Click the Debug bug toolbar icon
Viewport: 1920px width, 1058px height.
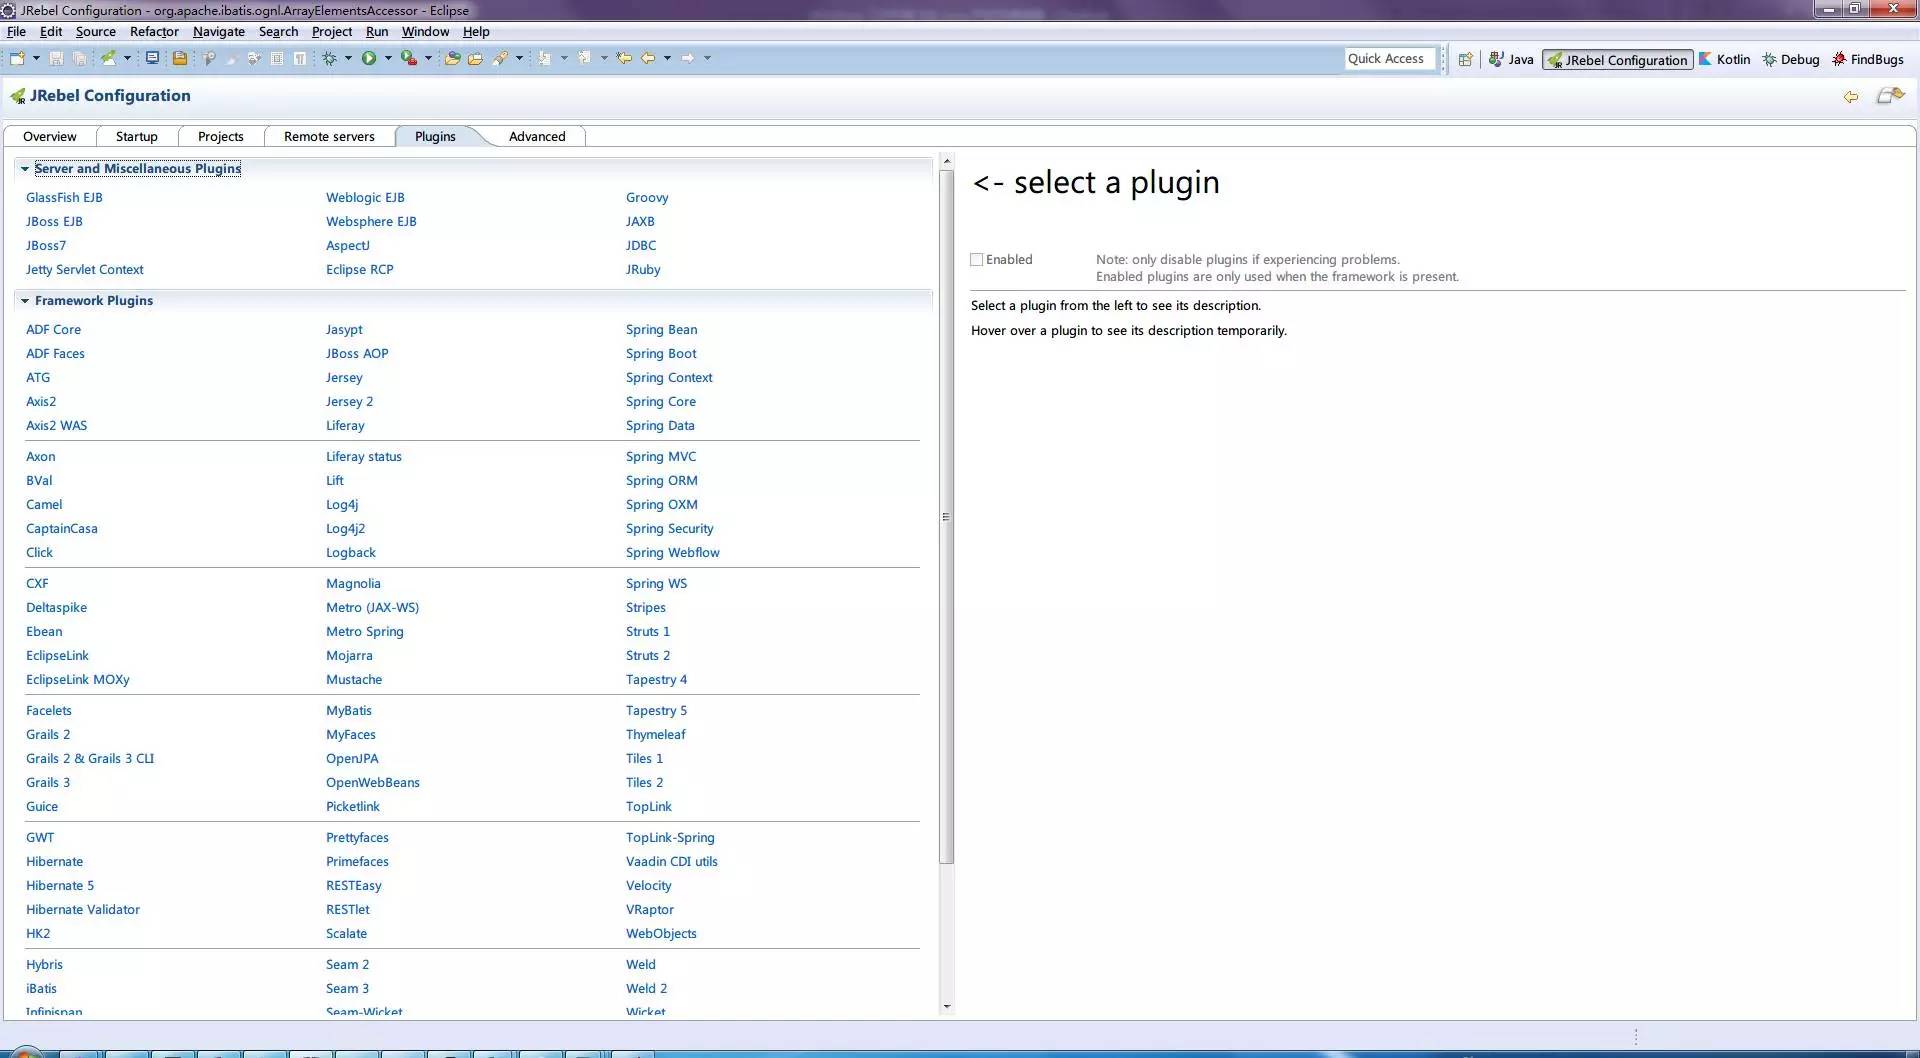[329, 58]
